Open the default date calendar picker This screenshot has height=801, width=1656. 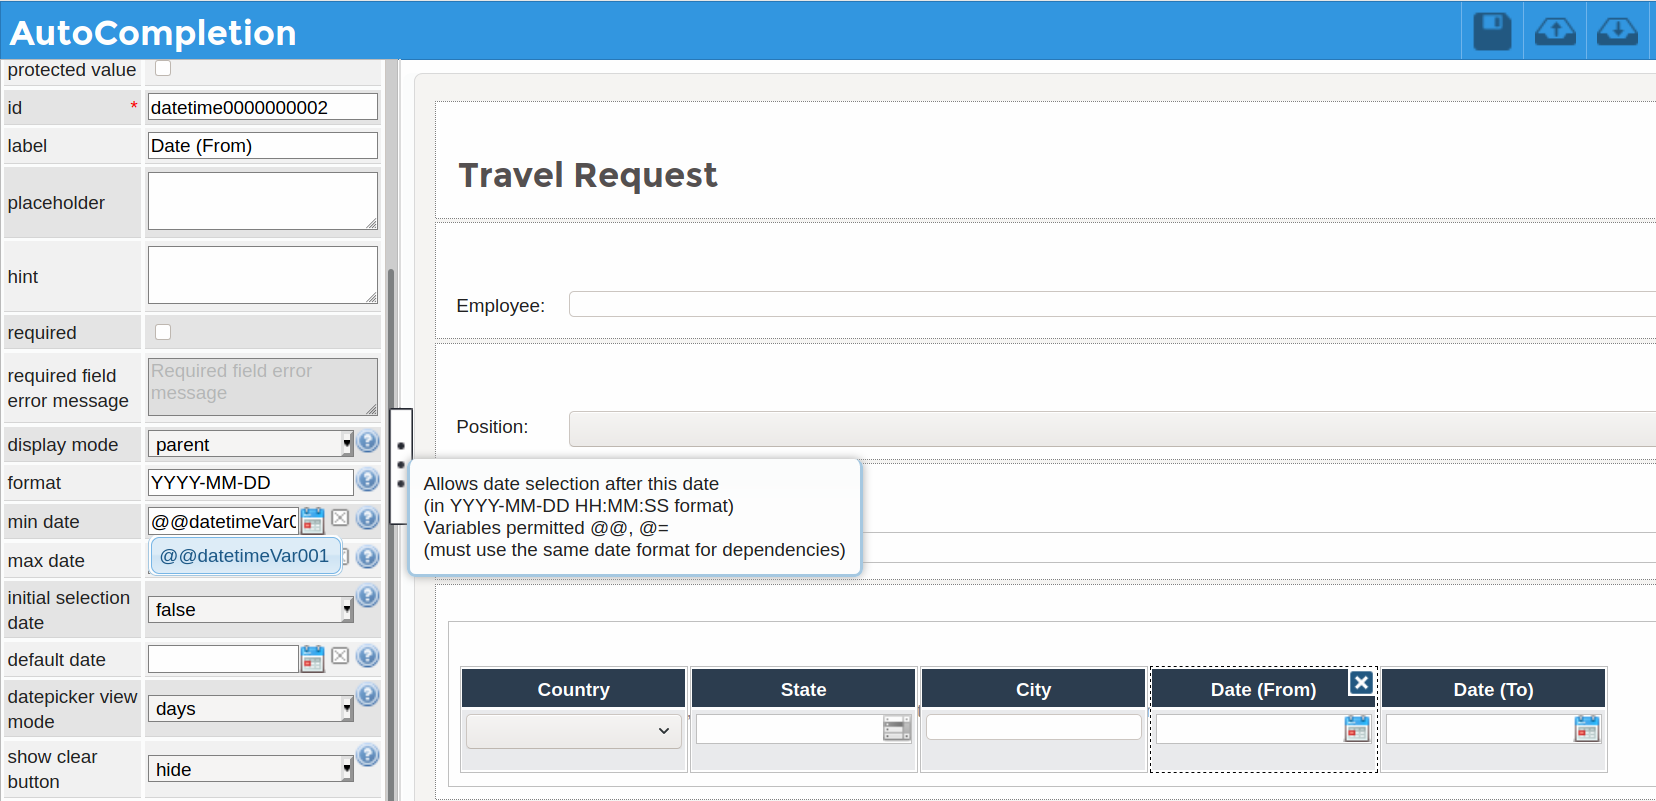click(x=313, y=658)
